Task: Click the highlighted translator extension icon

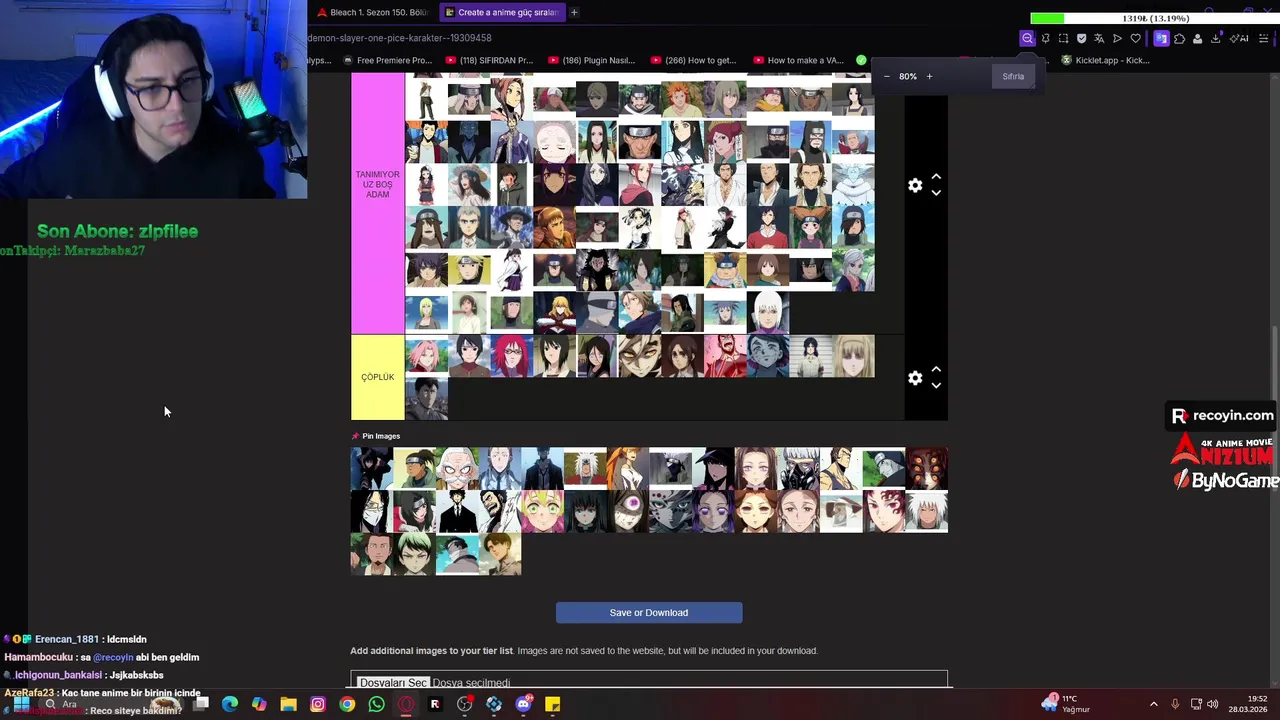Action: (1161, 38)
